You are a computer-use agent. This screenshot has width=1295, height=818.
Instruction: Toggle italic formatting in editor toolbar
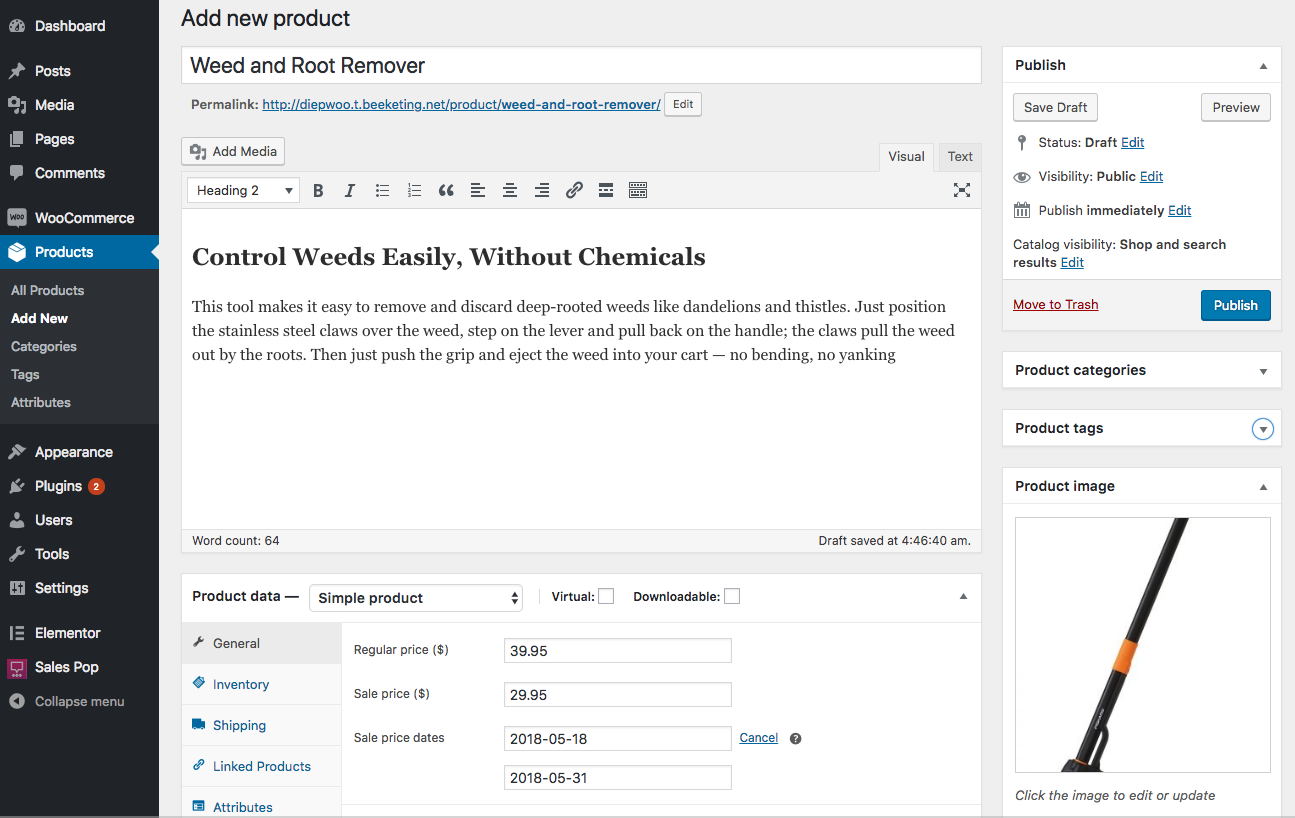pyautogui.click(x=350, y=190)
